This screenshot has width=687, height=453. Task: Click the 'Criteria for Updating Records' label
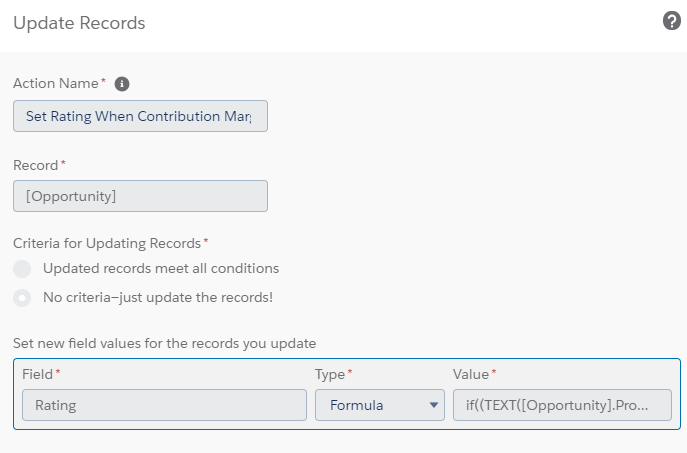click(107, 243)
